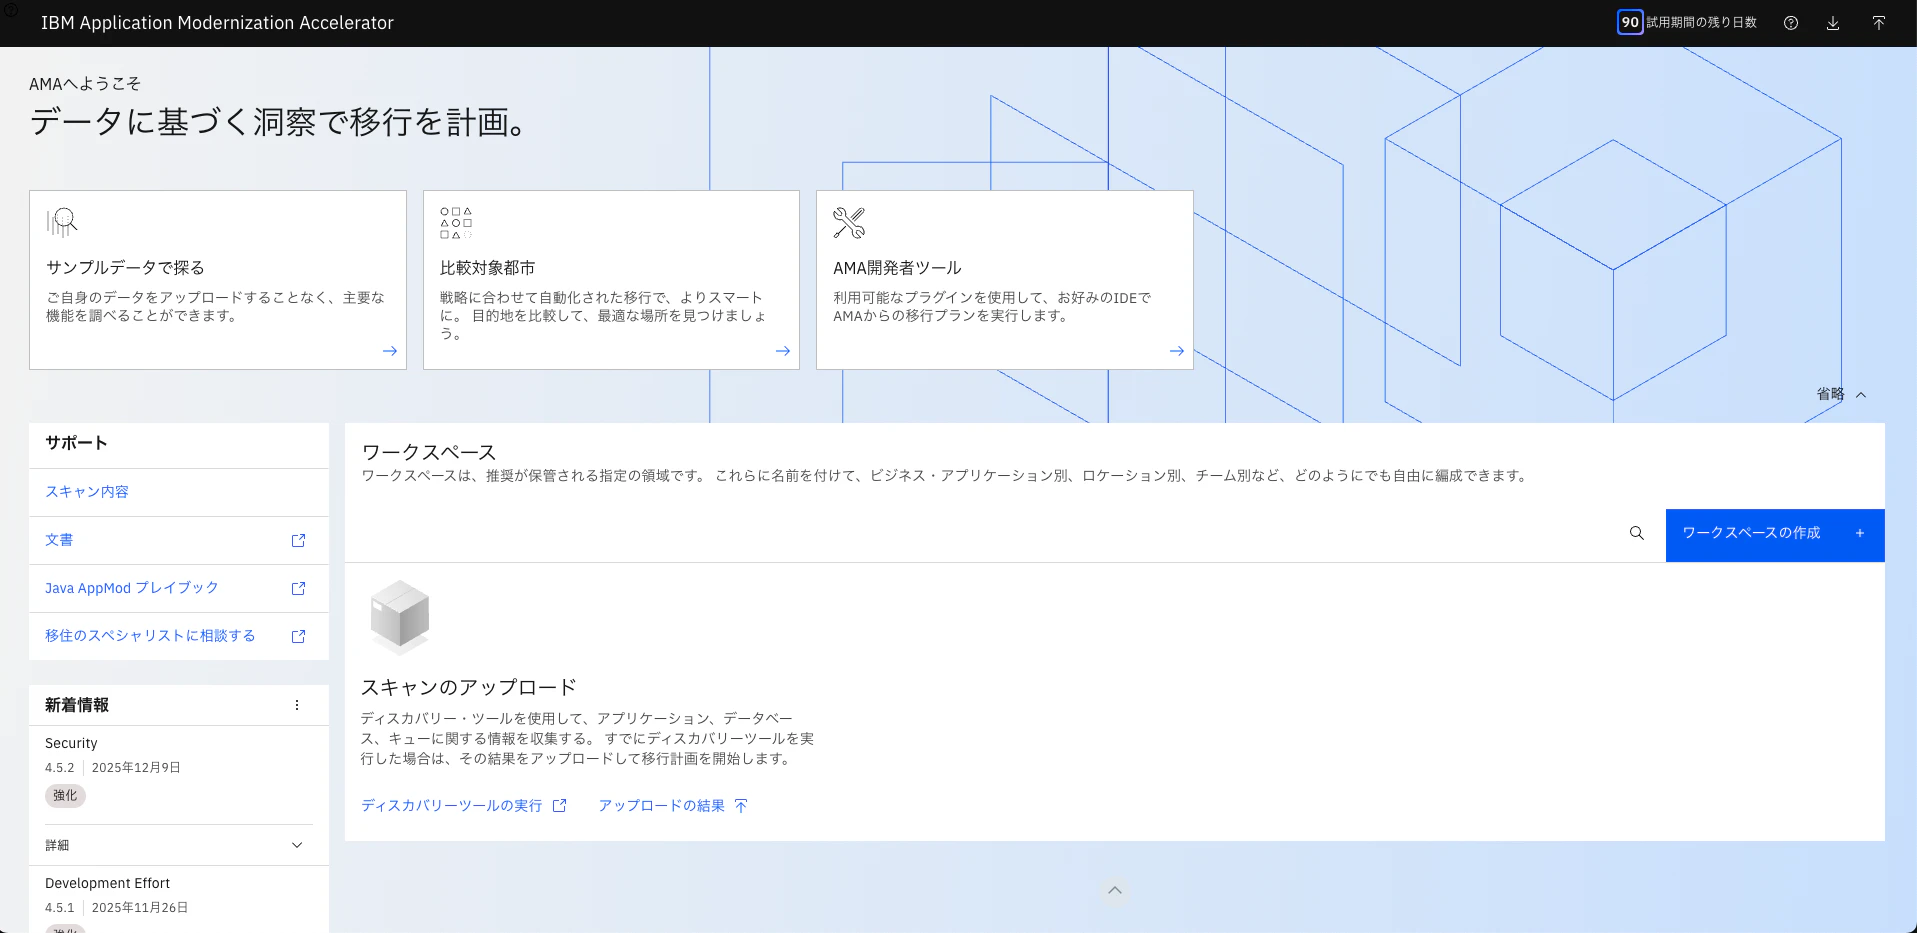Click the 新着情報 panel heading
Image resolution: width=1917 pixels, height=933 pixels.
coord(77,705)
